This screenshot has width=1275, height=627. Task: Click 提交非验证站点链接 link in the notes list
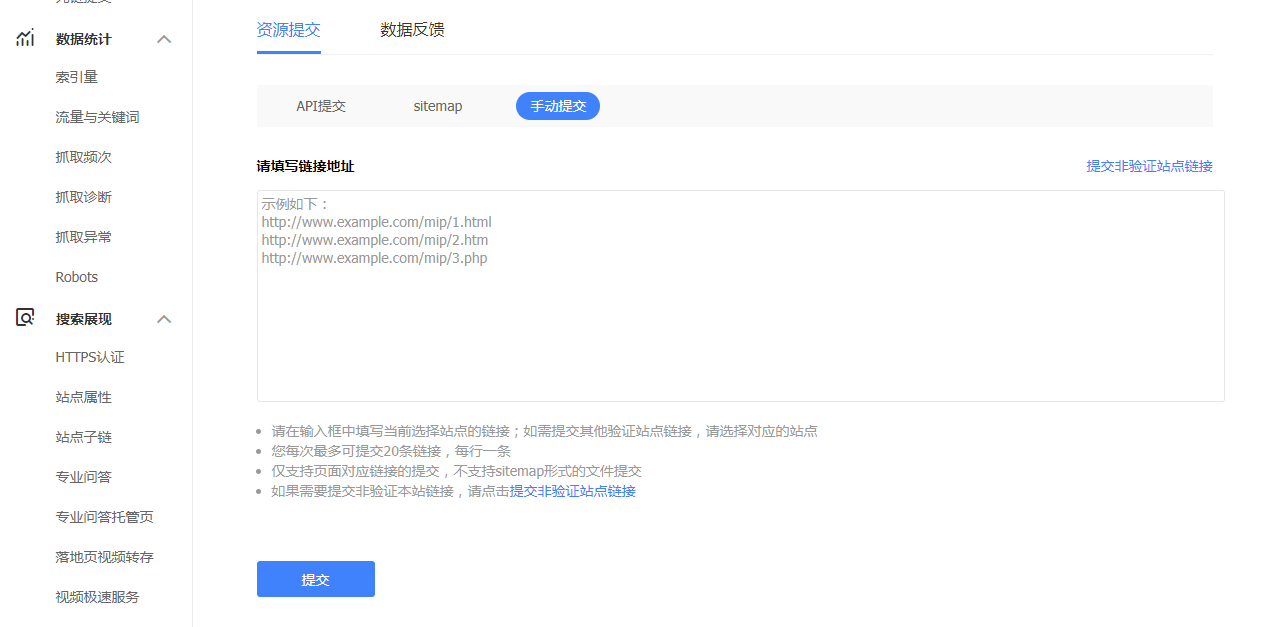[x=573, y=491]
